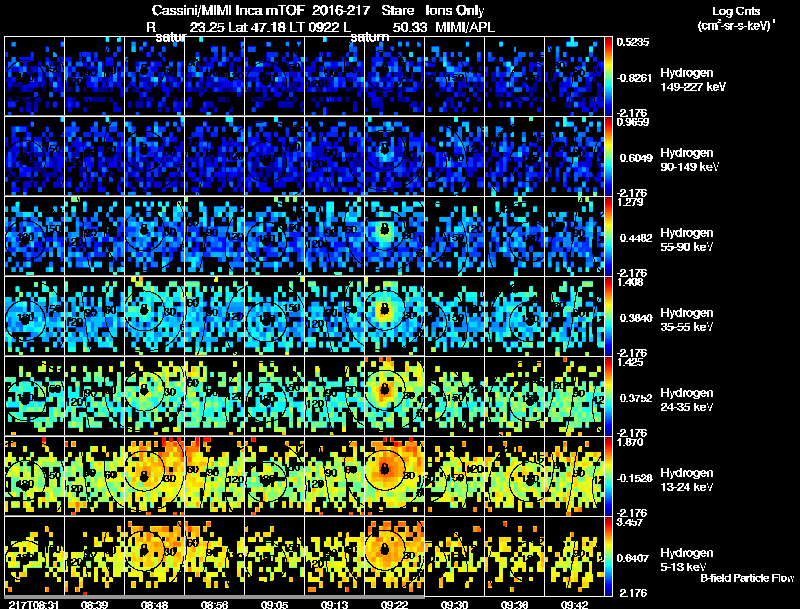
Task: Select the 09:42 panel in 90-149 keV row
Action: coord(574,156)
